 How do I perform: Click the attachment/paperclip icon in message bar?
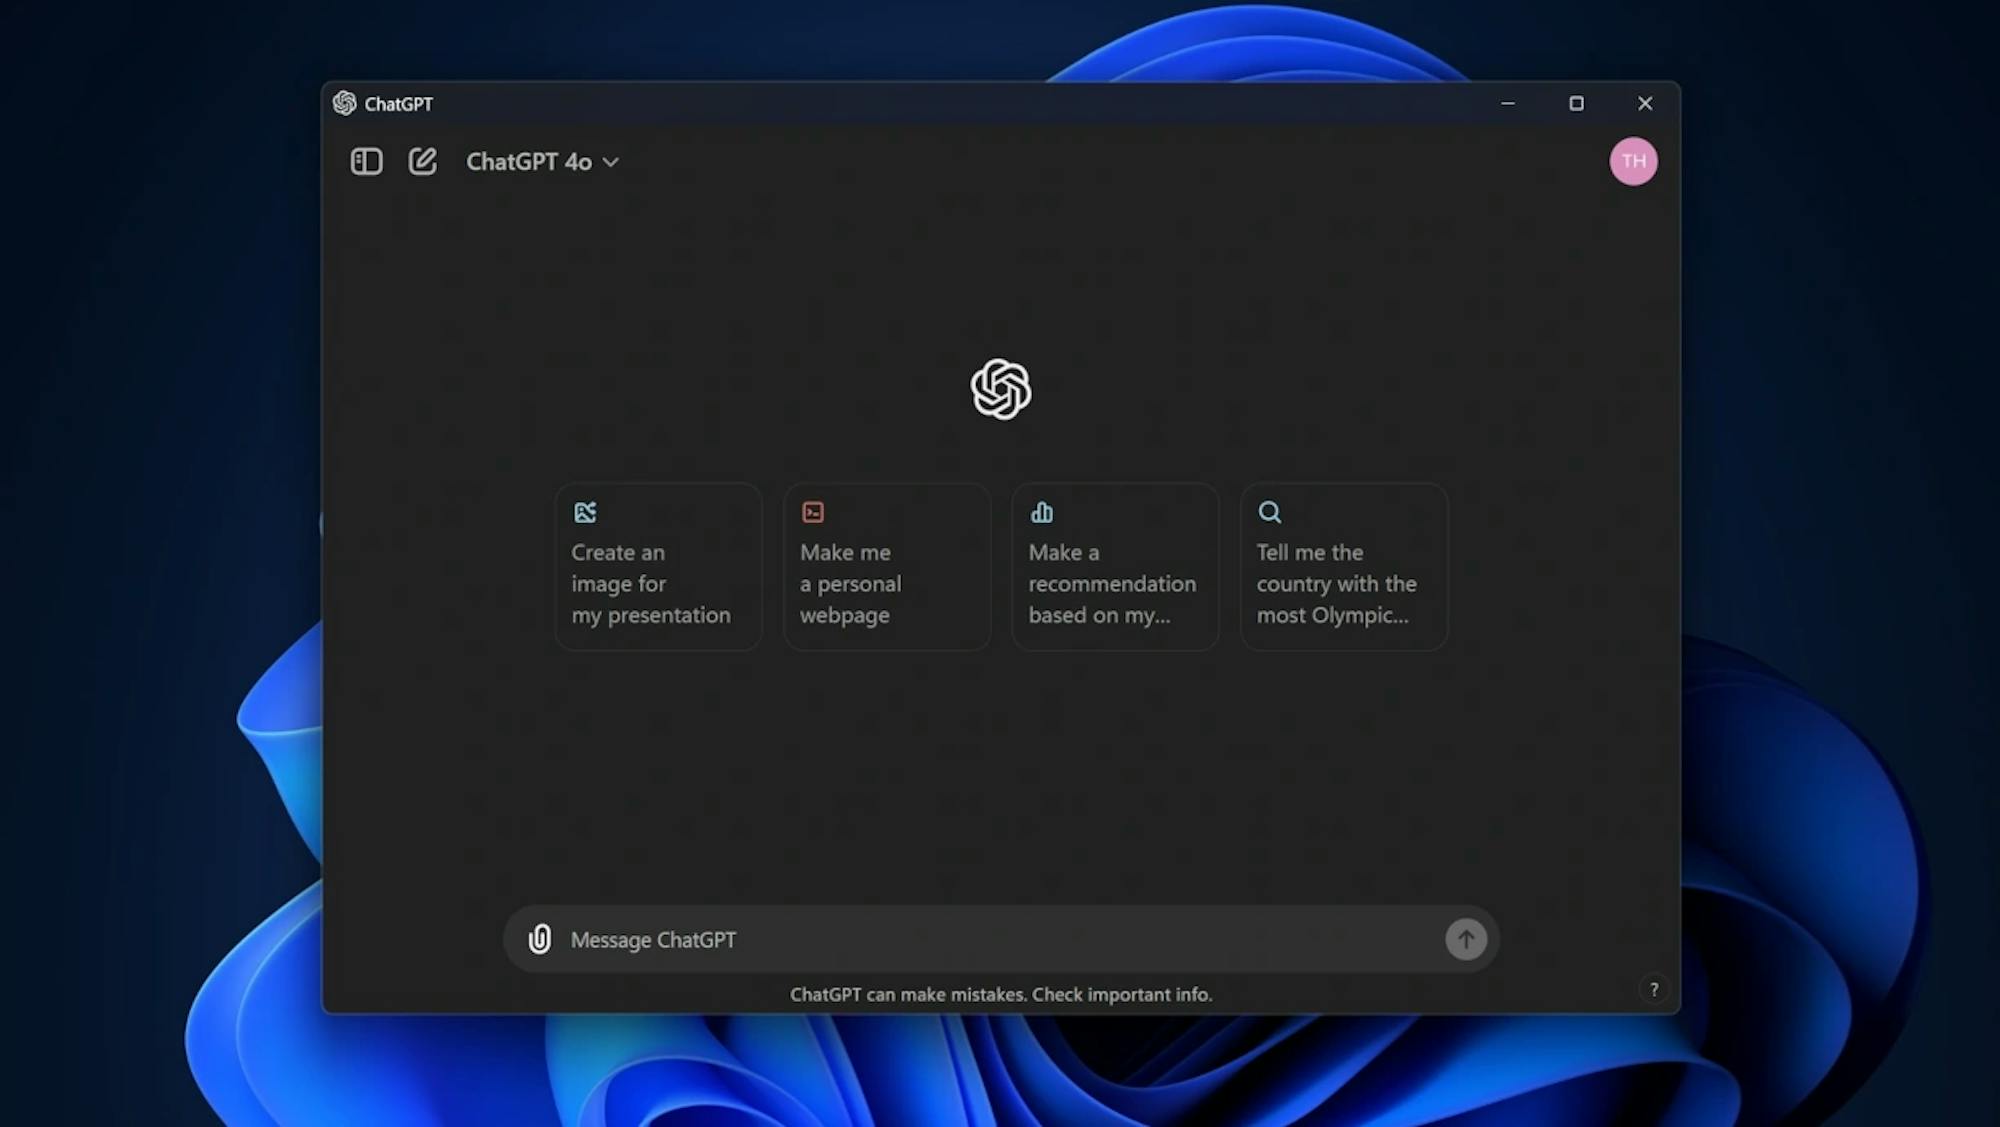coord(538,939)
